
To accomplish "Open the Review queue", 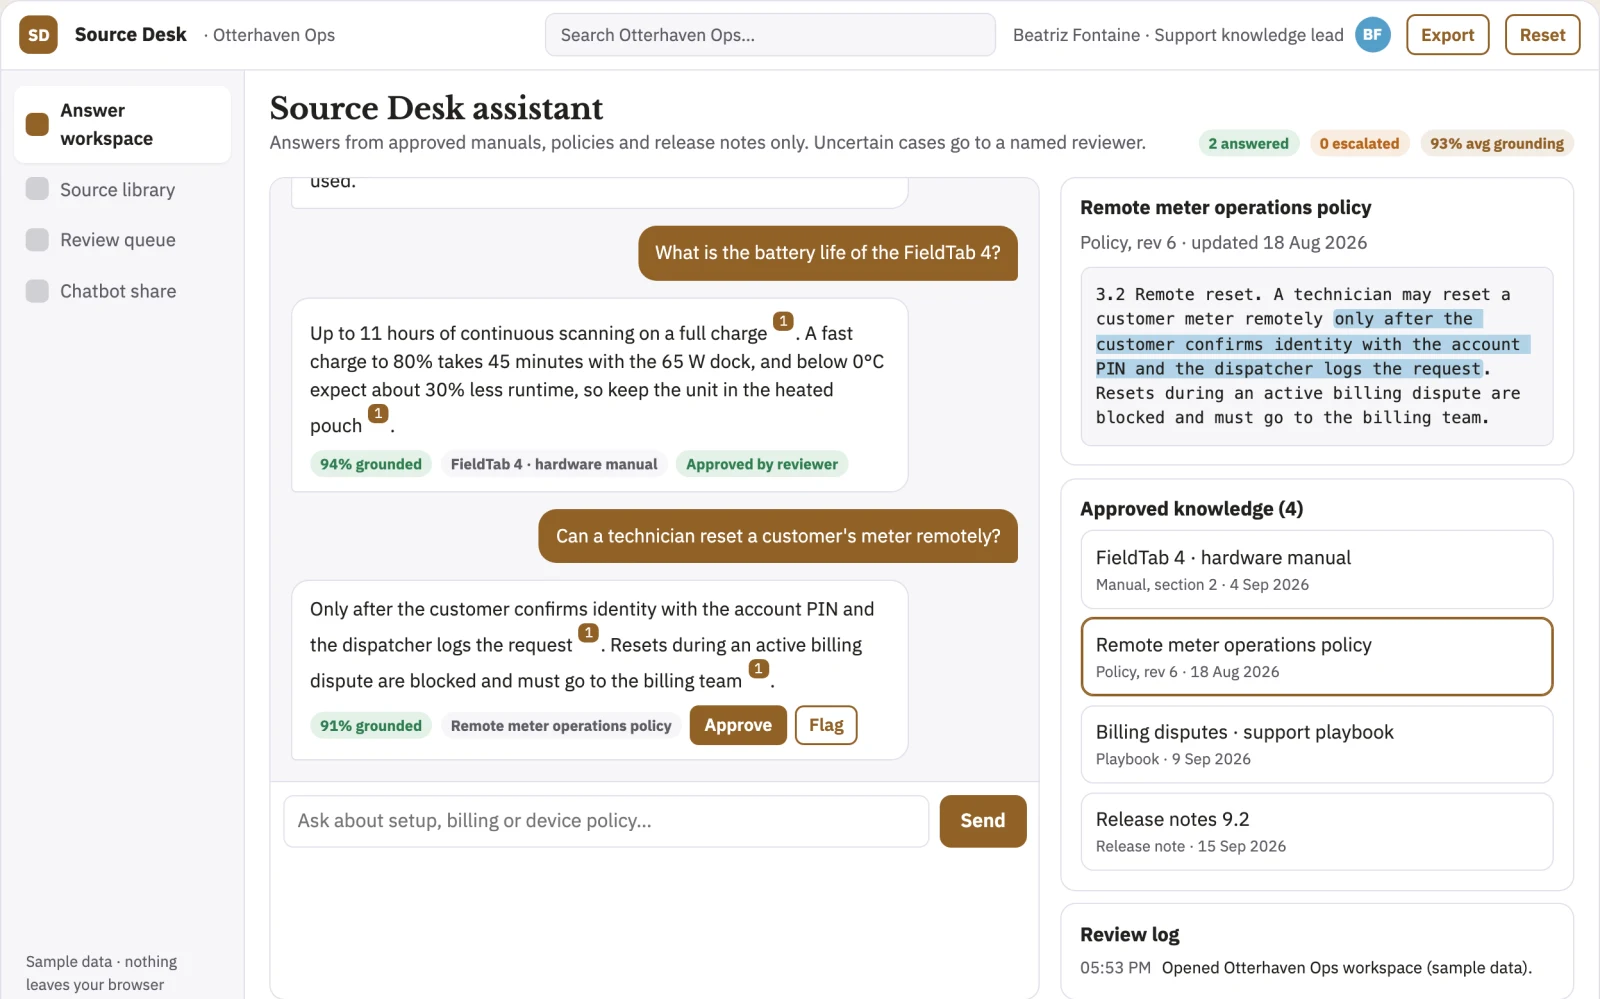I will pyautogui.click(x=122, y=240).
